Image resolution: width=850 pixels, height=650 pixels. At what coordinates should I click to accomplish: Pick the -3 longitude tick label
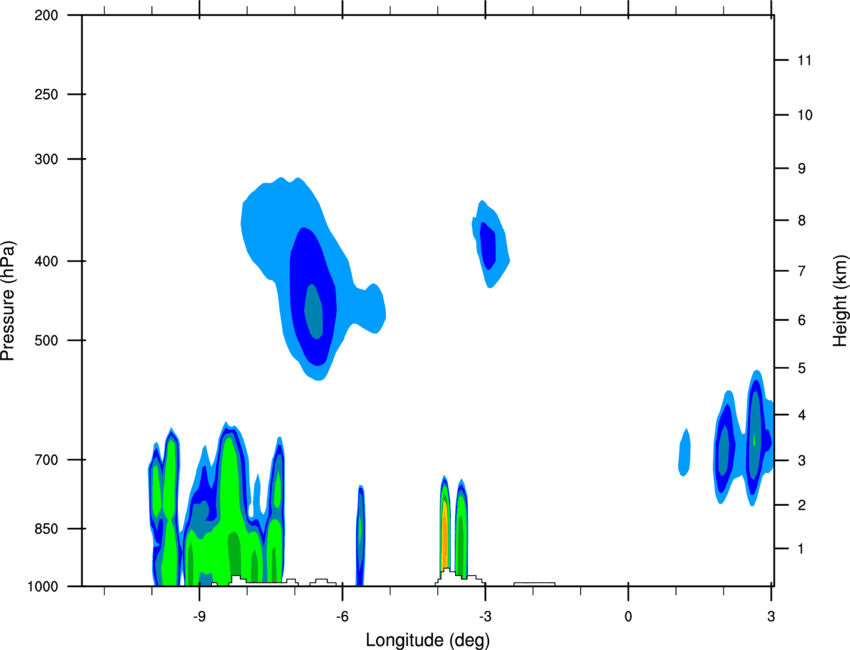point(485,616)
